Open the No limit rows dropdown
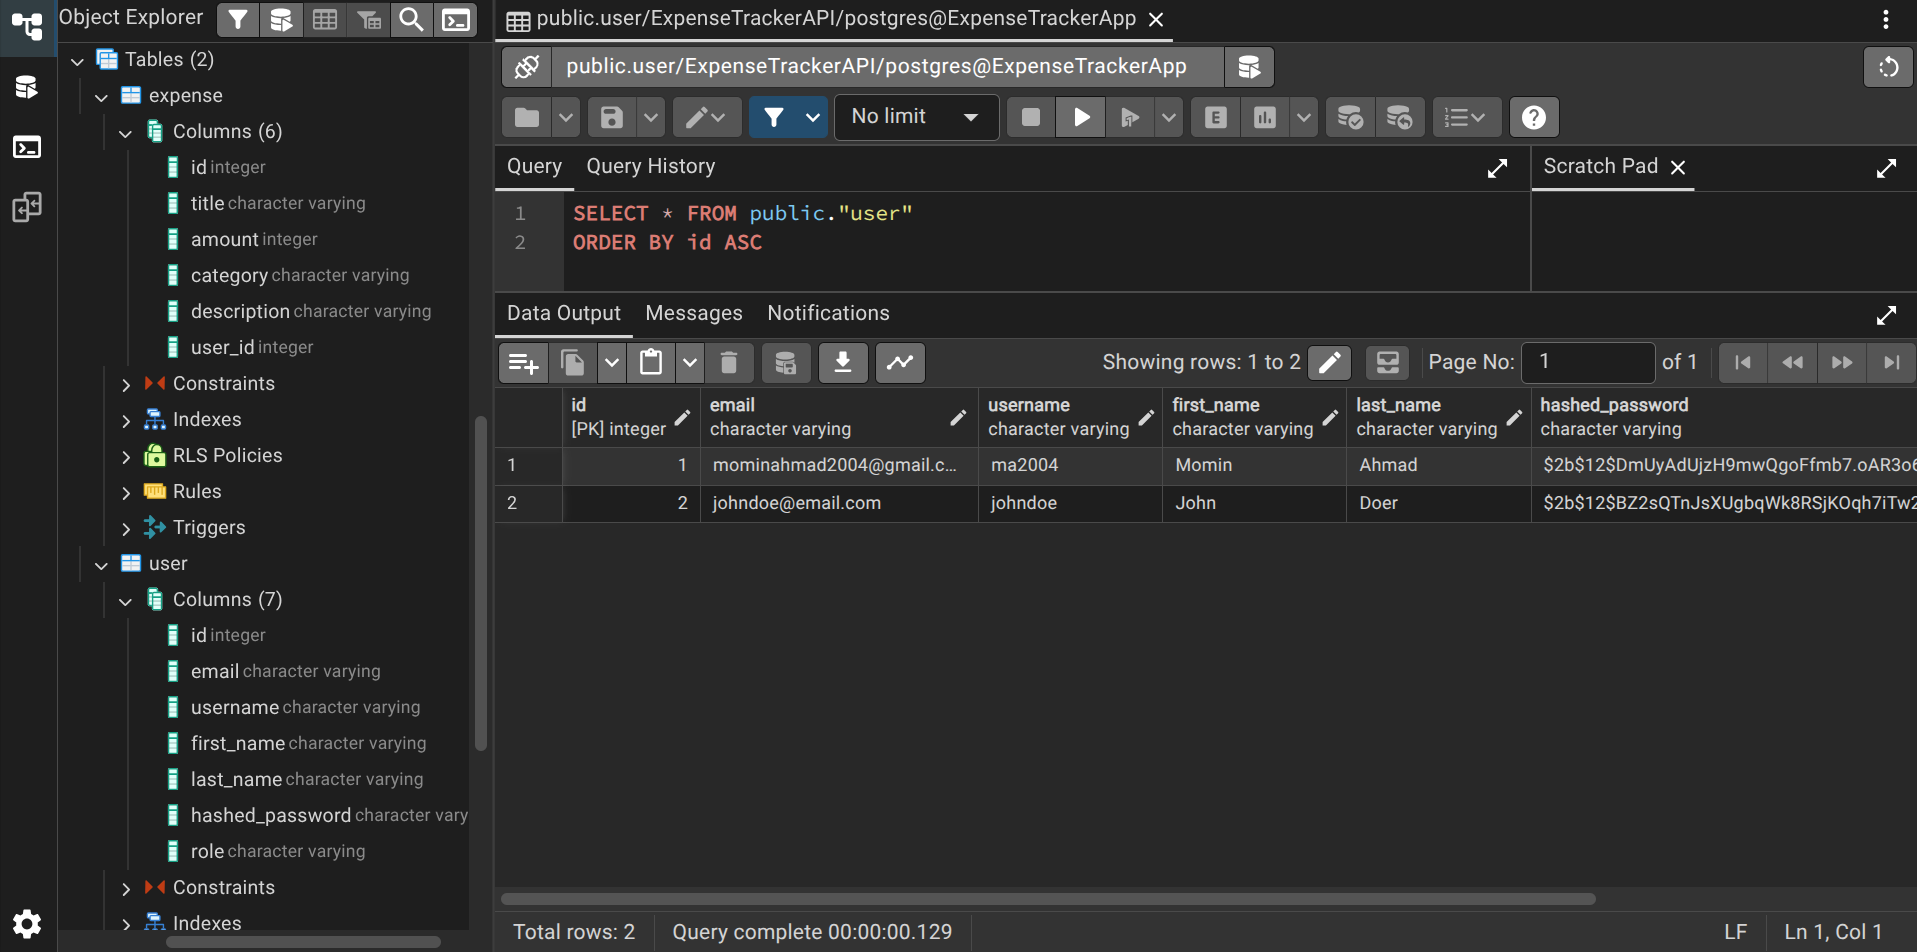 coord(916,117)
